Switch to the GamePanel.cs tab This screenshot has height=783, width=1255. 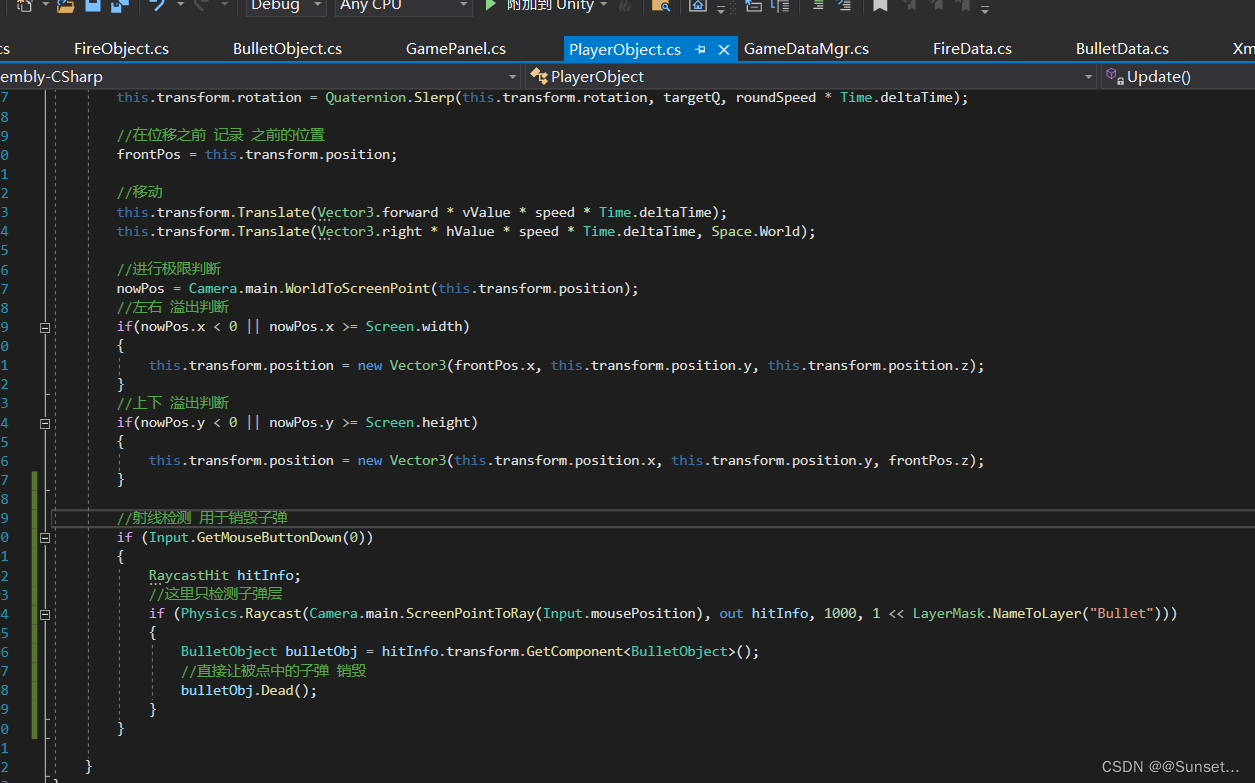(456, 48)
